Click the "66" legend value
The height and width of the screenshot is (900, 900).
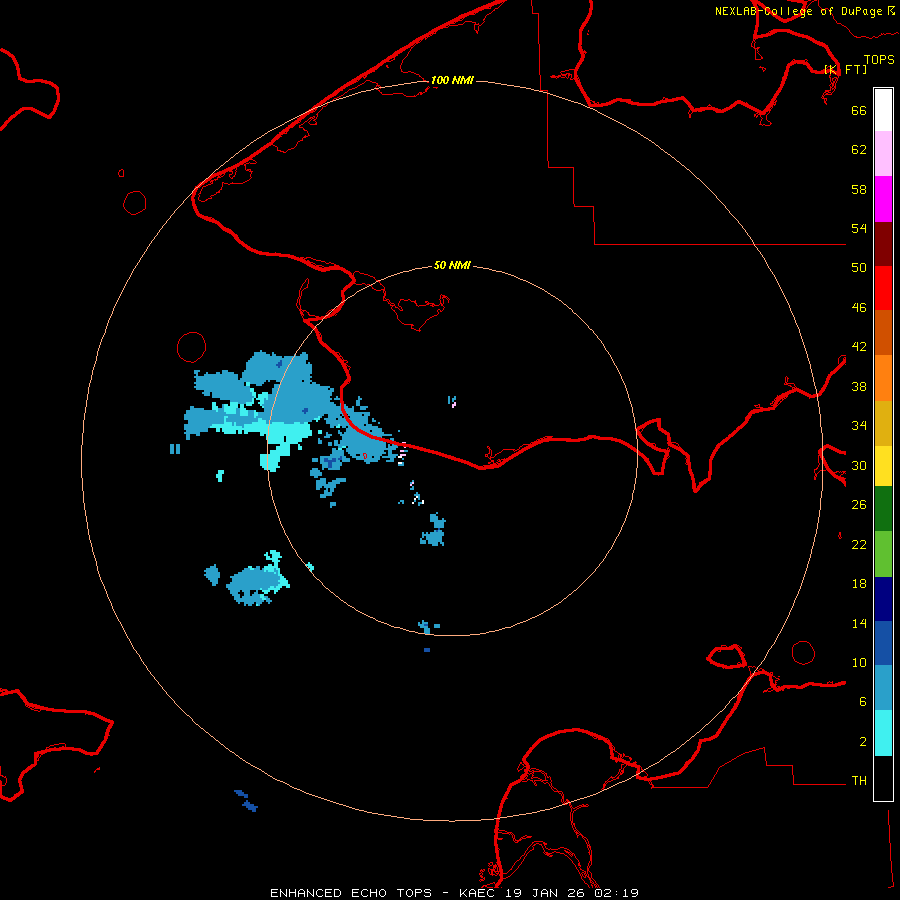(859, 110)
